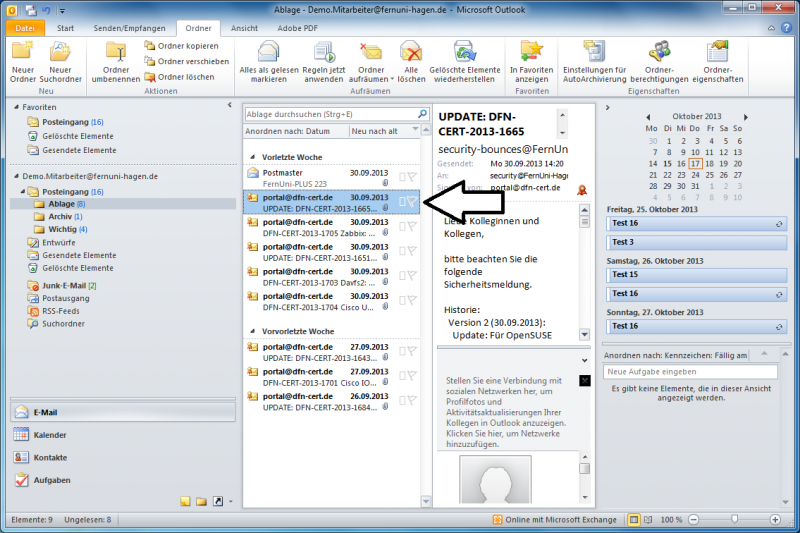Click the Neuer Suchordner icon
Viewport: 800px width, 533px height.
60,53
